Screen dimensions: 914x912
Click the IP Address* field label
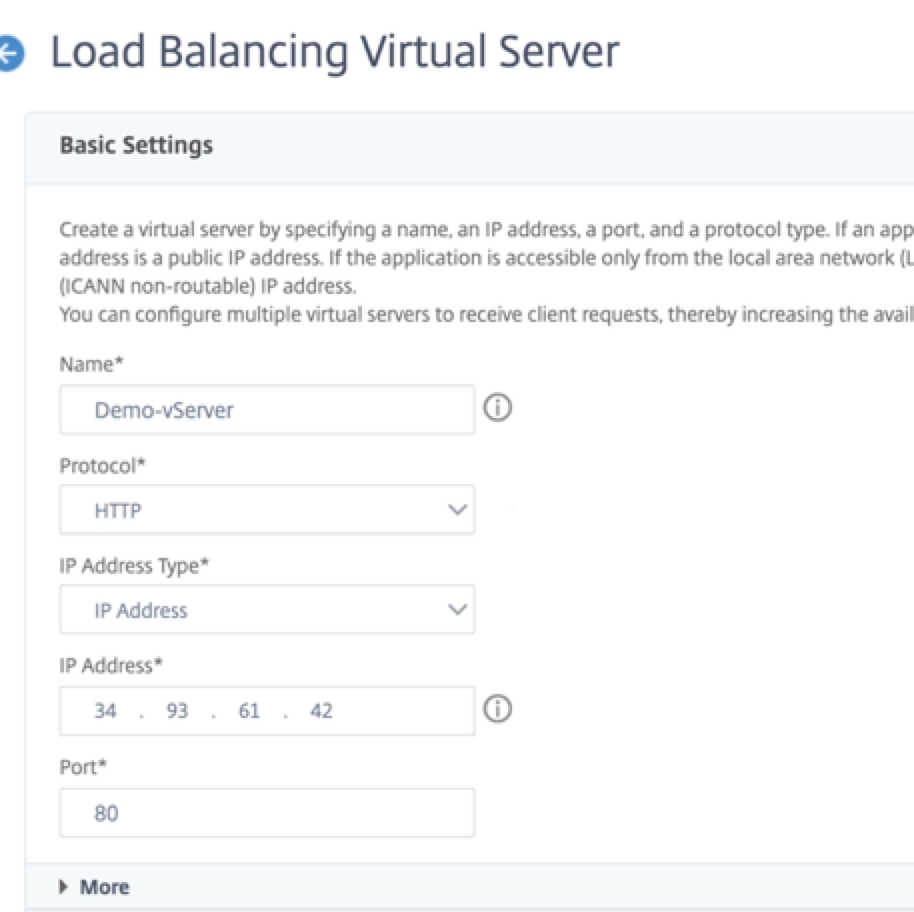coord(111,665)
